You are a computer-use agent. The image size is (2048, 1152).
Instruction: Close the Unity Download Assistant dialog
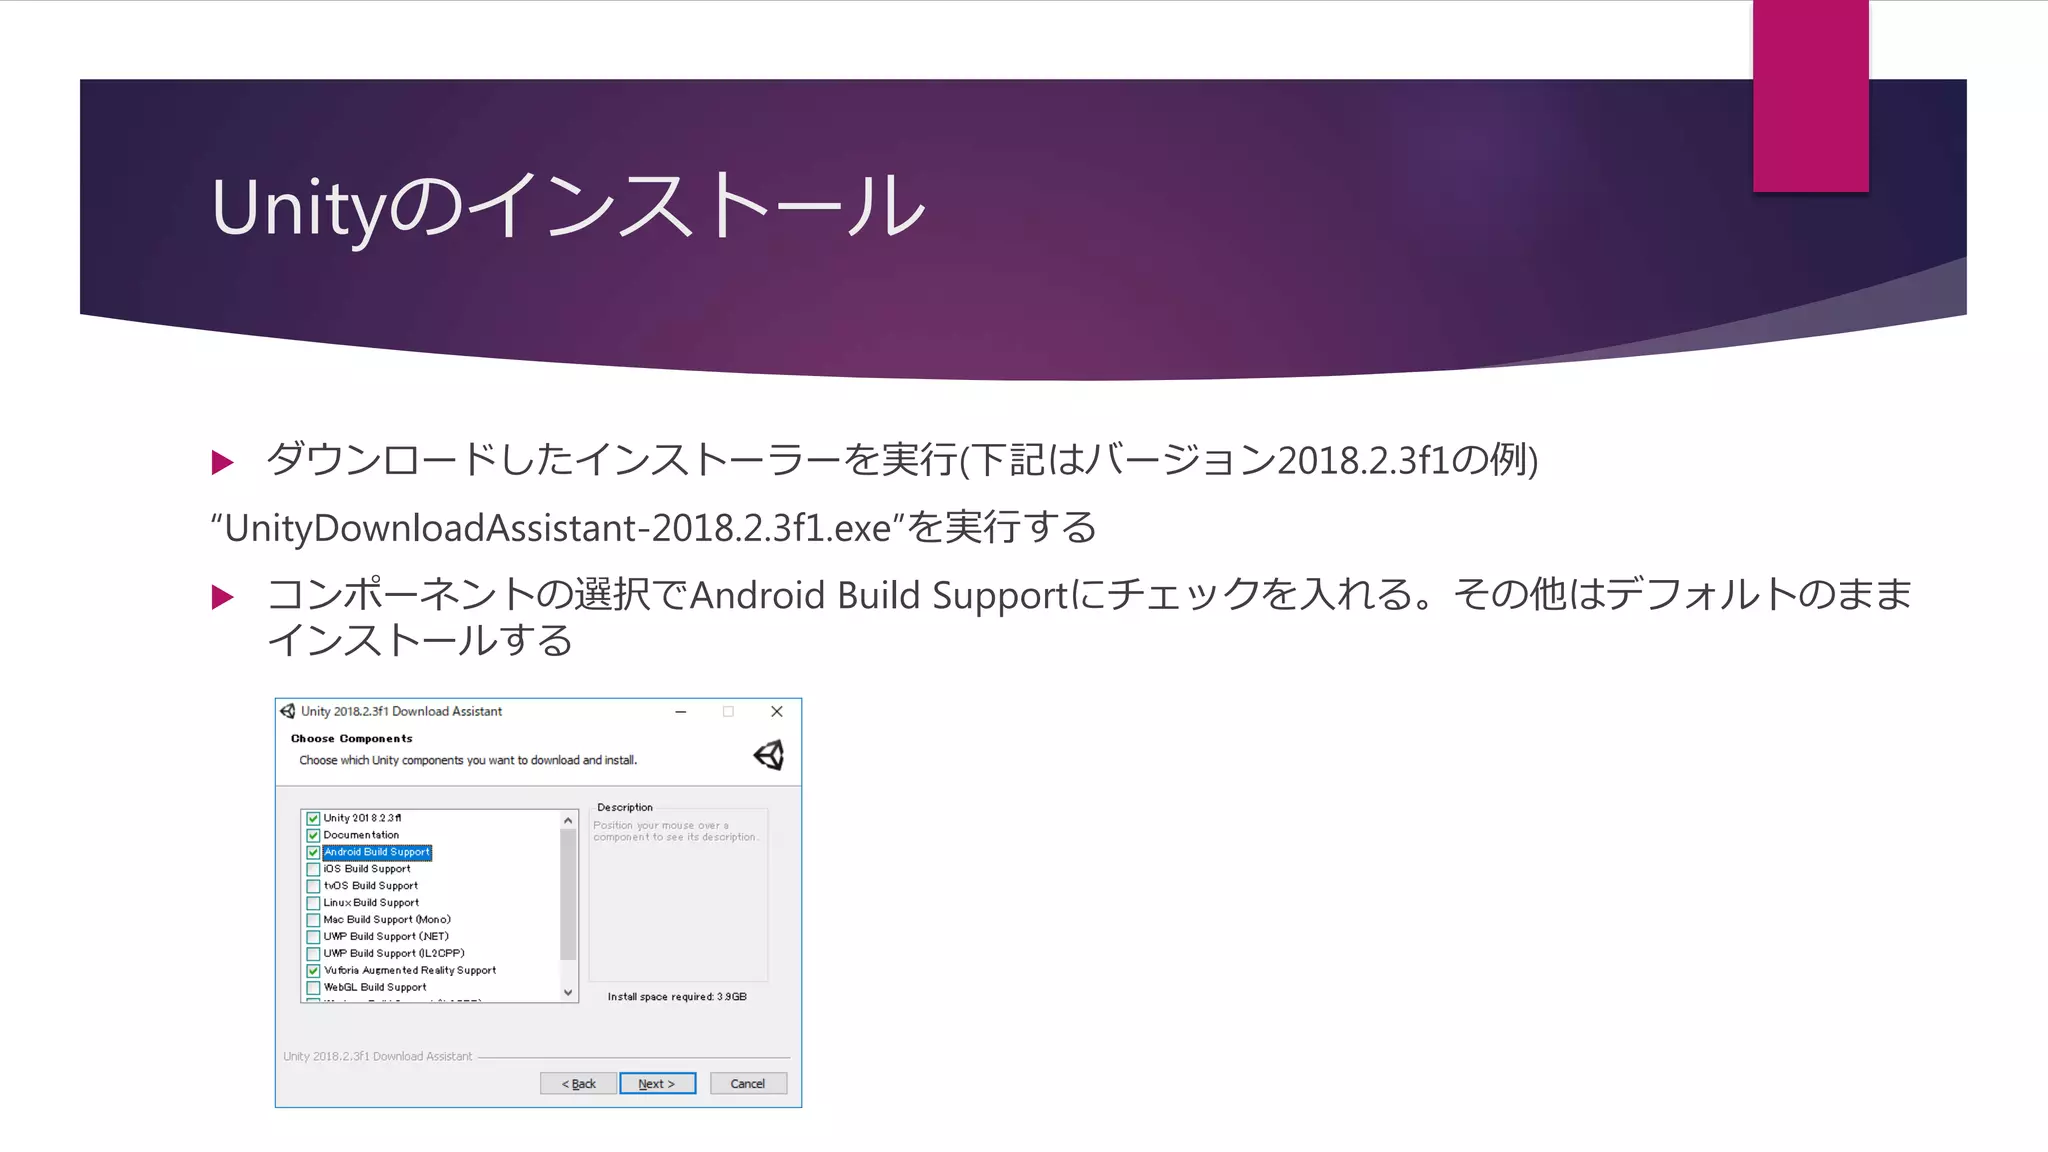tap(777, 711)
